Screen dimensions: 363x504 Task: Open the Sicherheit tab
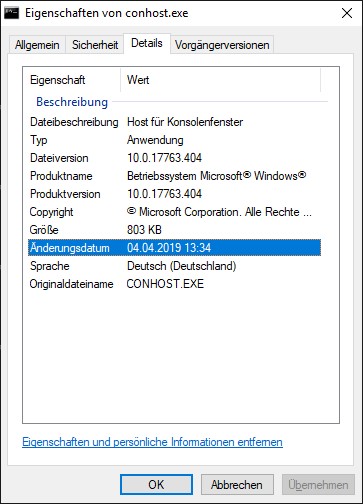coord(95,45)
